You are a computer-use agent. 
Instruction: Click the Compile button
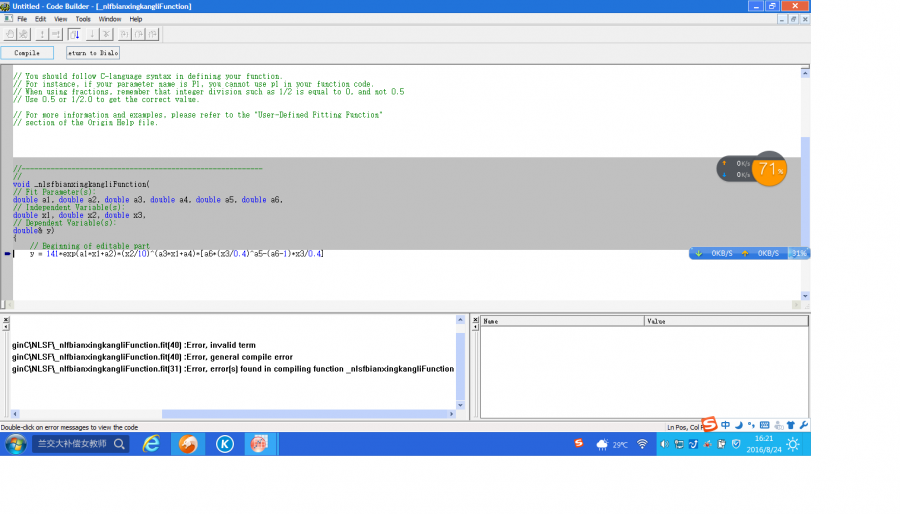pyautogui.click(x=27, y=53)
